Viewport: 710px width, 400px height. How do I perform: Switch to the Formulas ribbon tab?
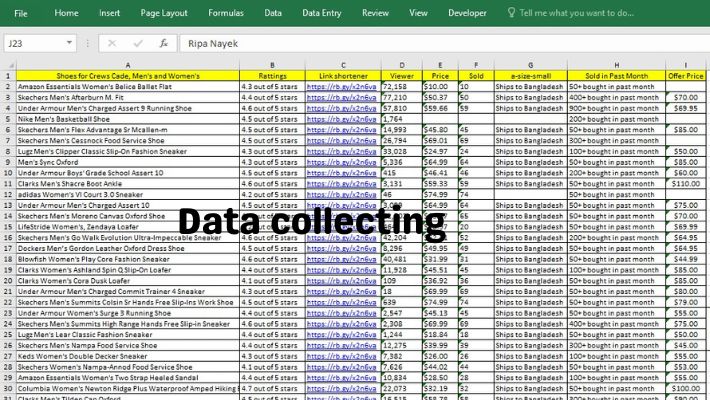[x=225, y=13]
